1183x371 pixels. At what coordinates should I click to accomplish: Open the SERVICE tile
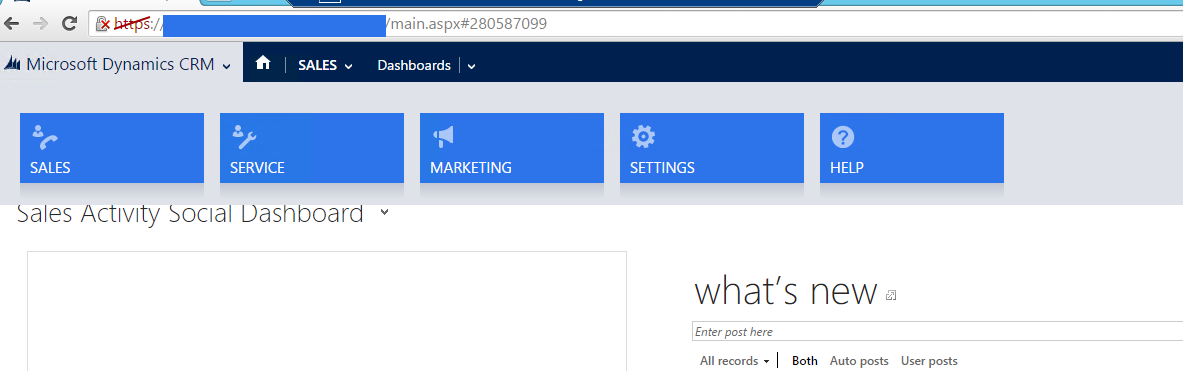[312, 148]
